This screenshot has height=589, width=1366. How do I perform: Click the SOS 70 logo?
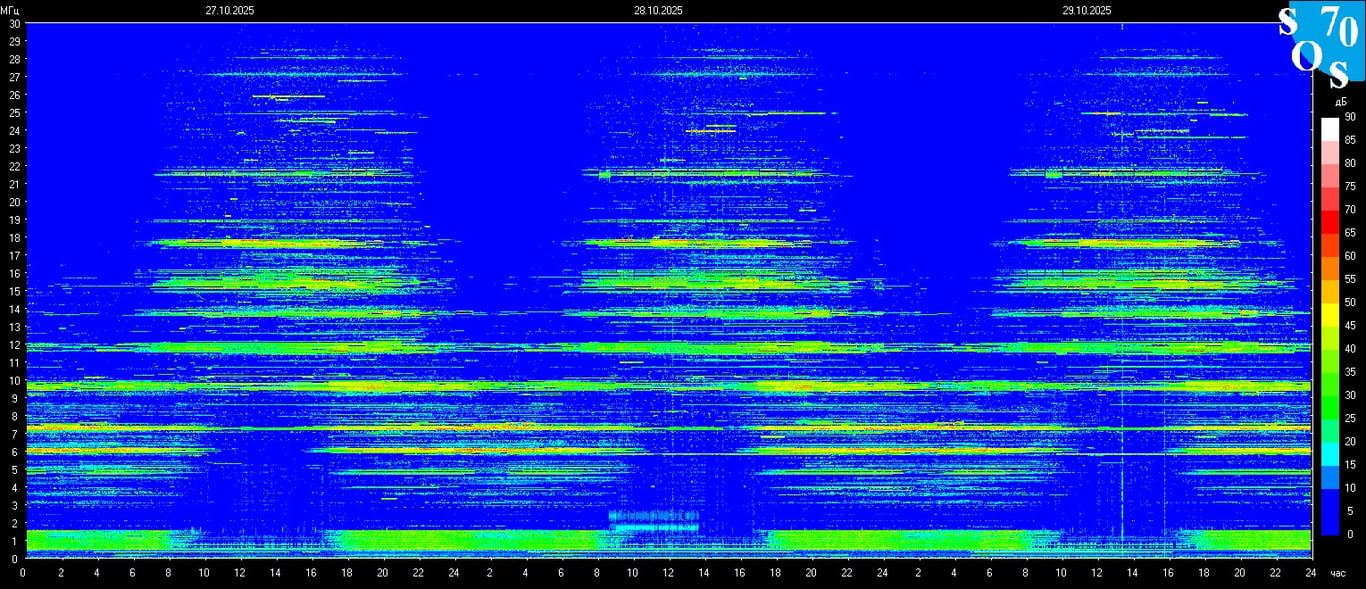1320,42
